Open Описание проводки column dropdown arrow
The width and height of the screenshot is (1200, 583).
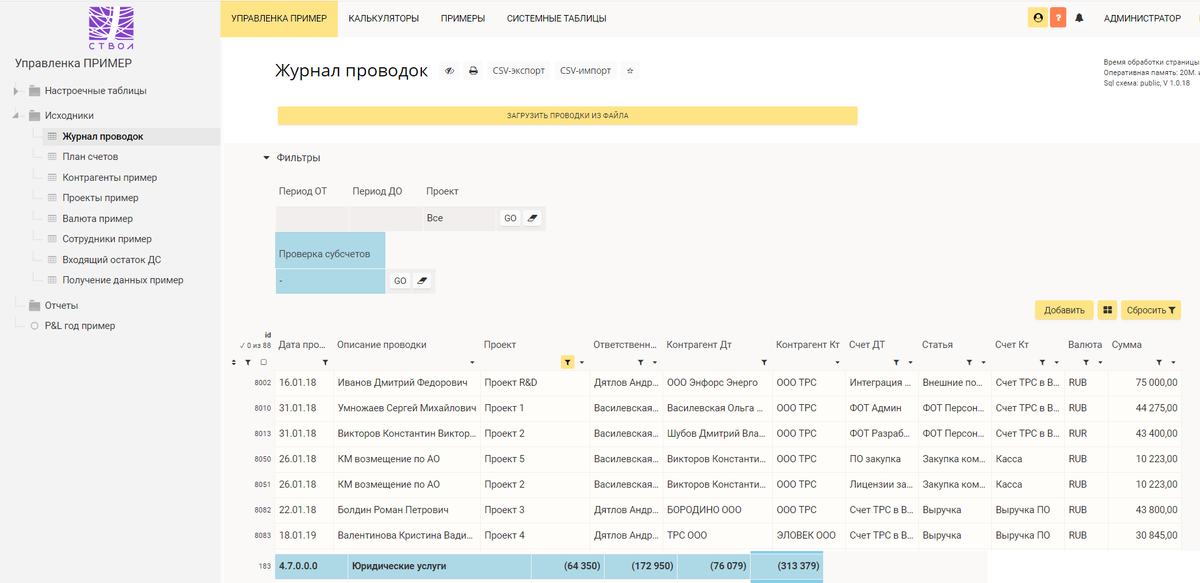472,362
